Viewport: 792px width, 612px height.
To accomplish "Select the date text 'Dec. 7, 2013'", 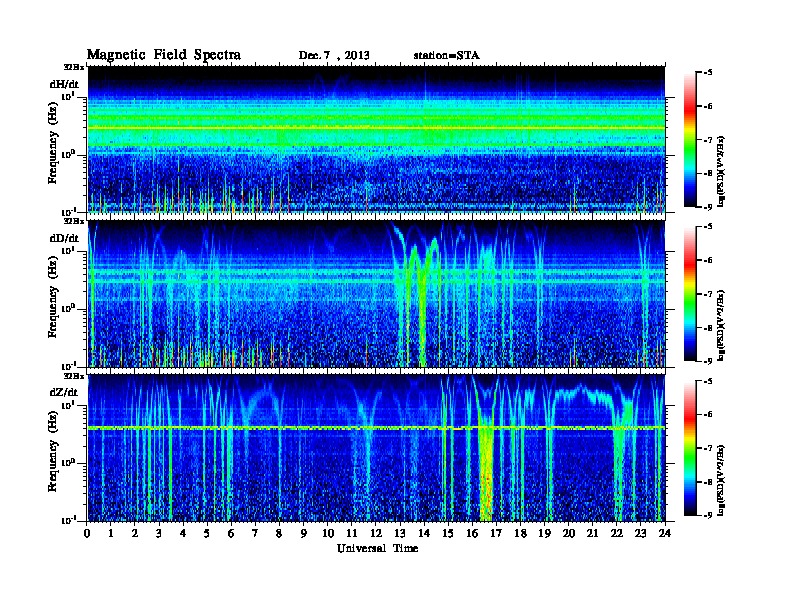I will tap(334, 56).
